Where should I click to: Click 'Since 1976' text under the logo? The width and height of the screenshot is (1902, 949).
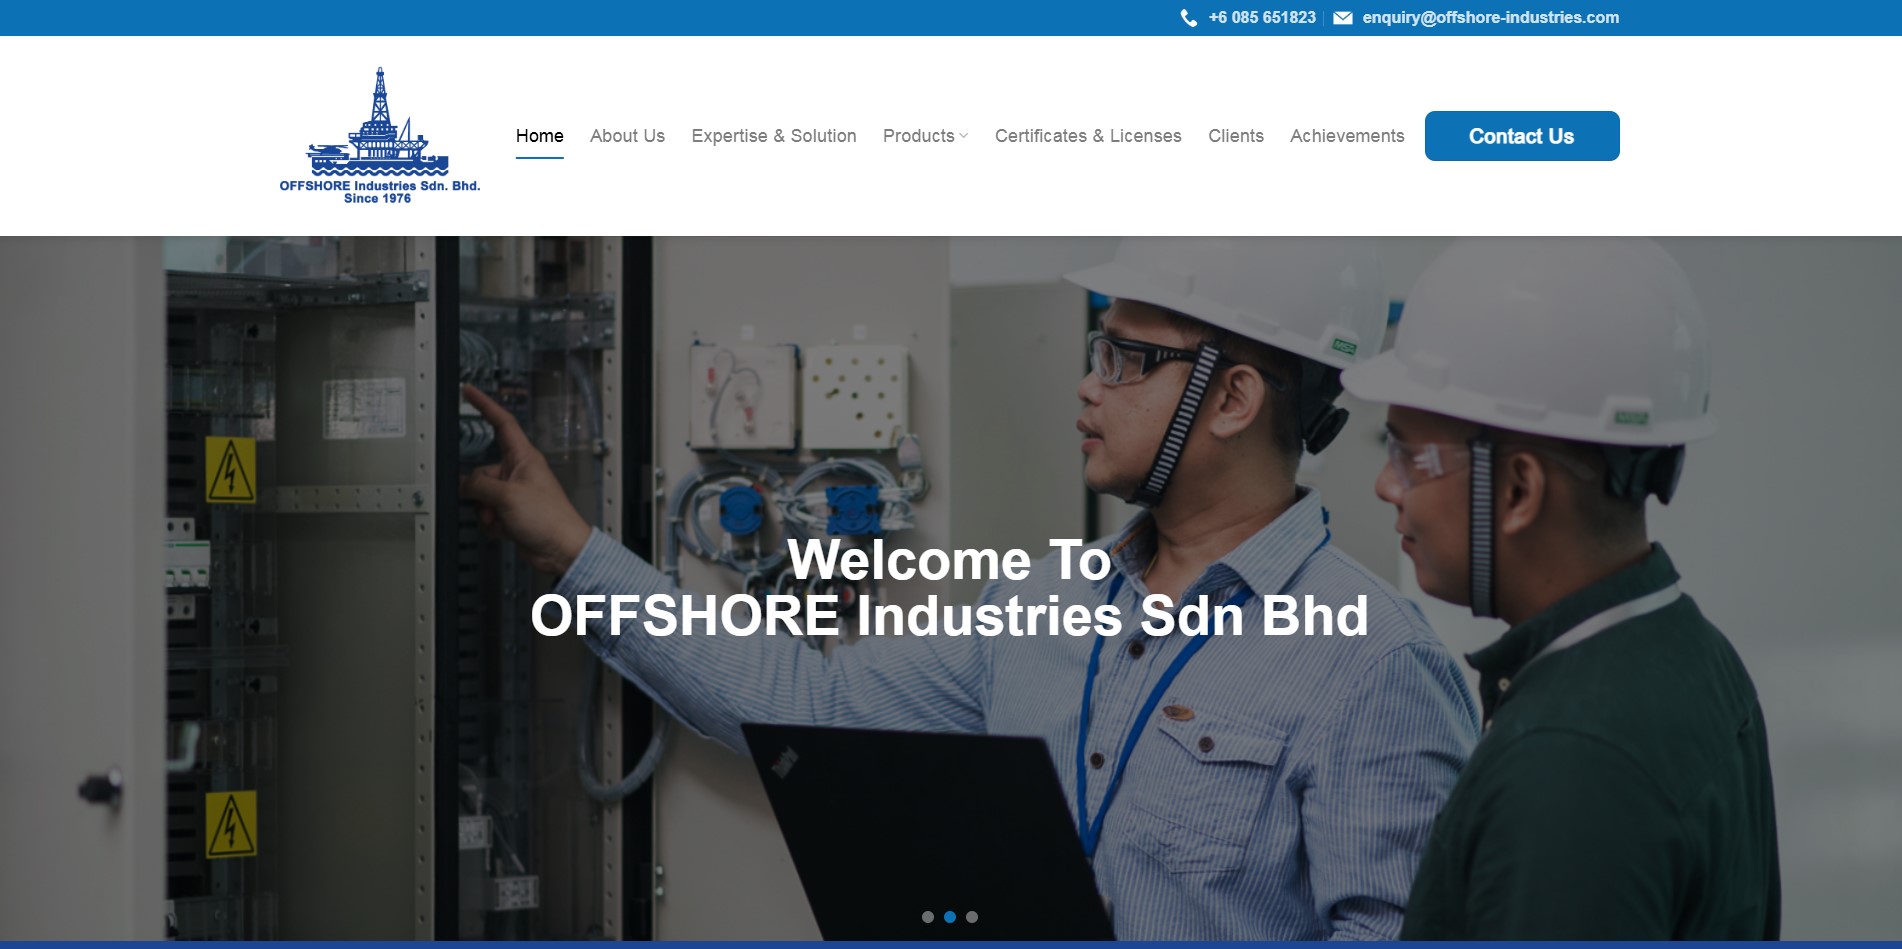point(378,199)
